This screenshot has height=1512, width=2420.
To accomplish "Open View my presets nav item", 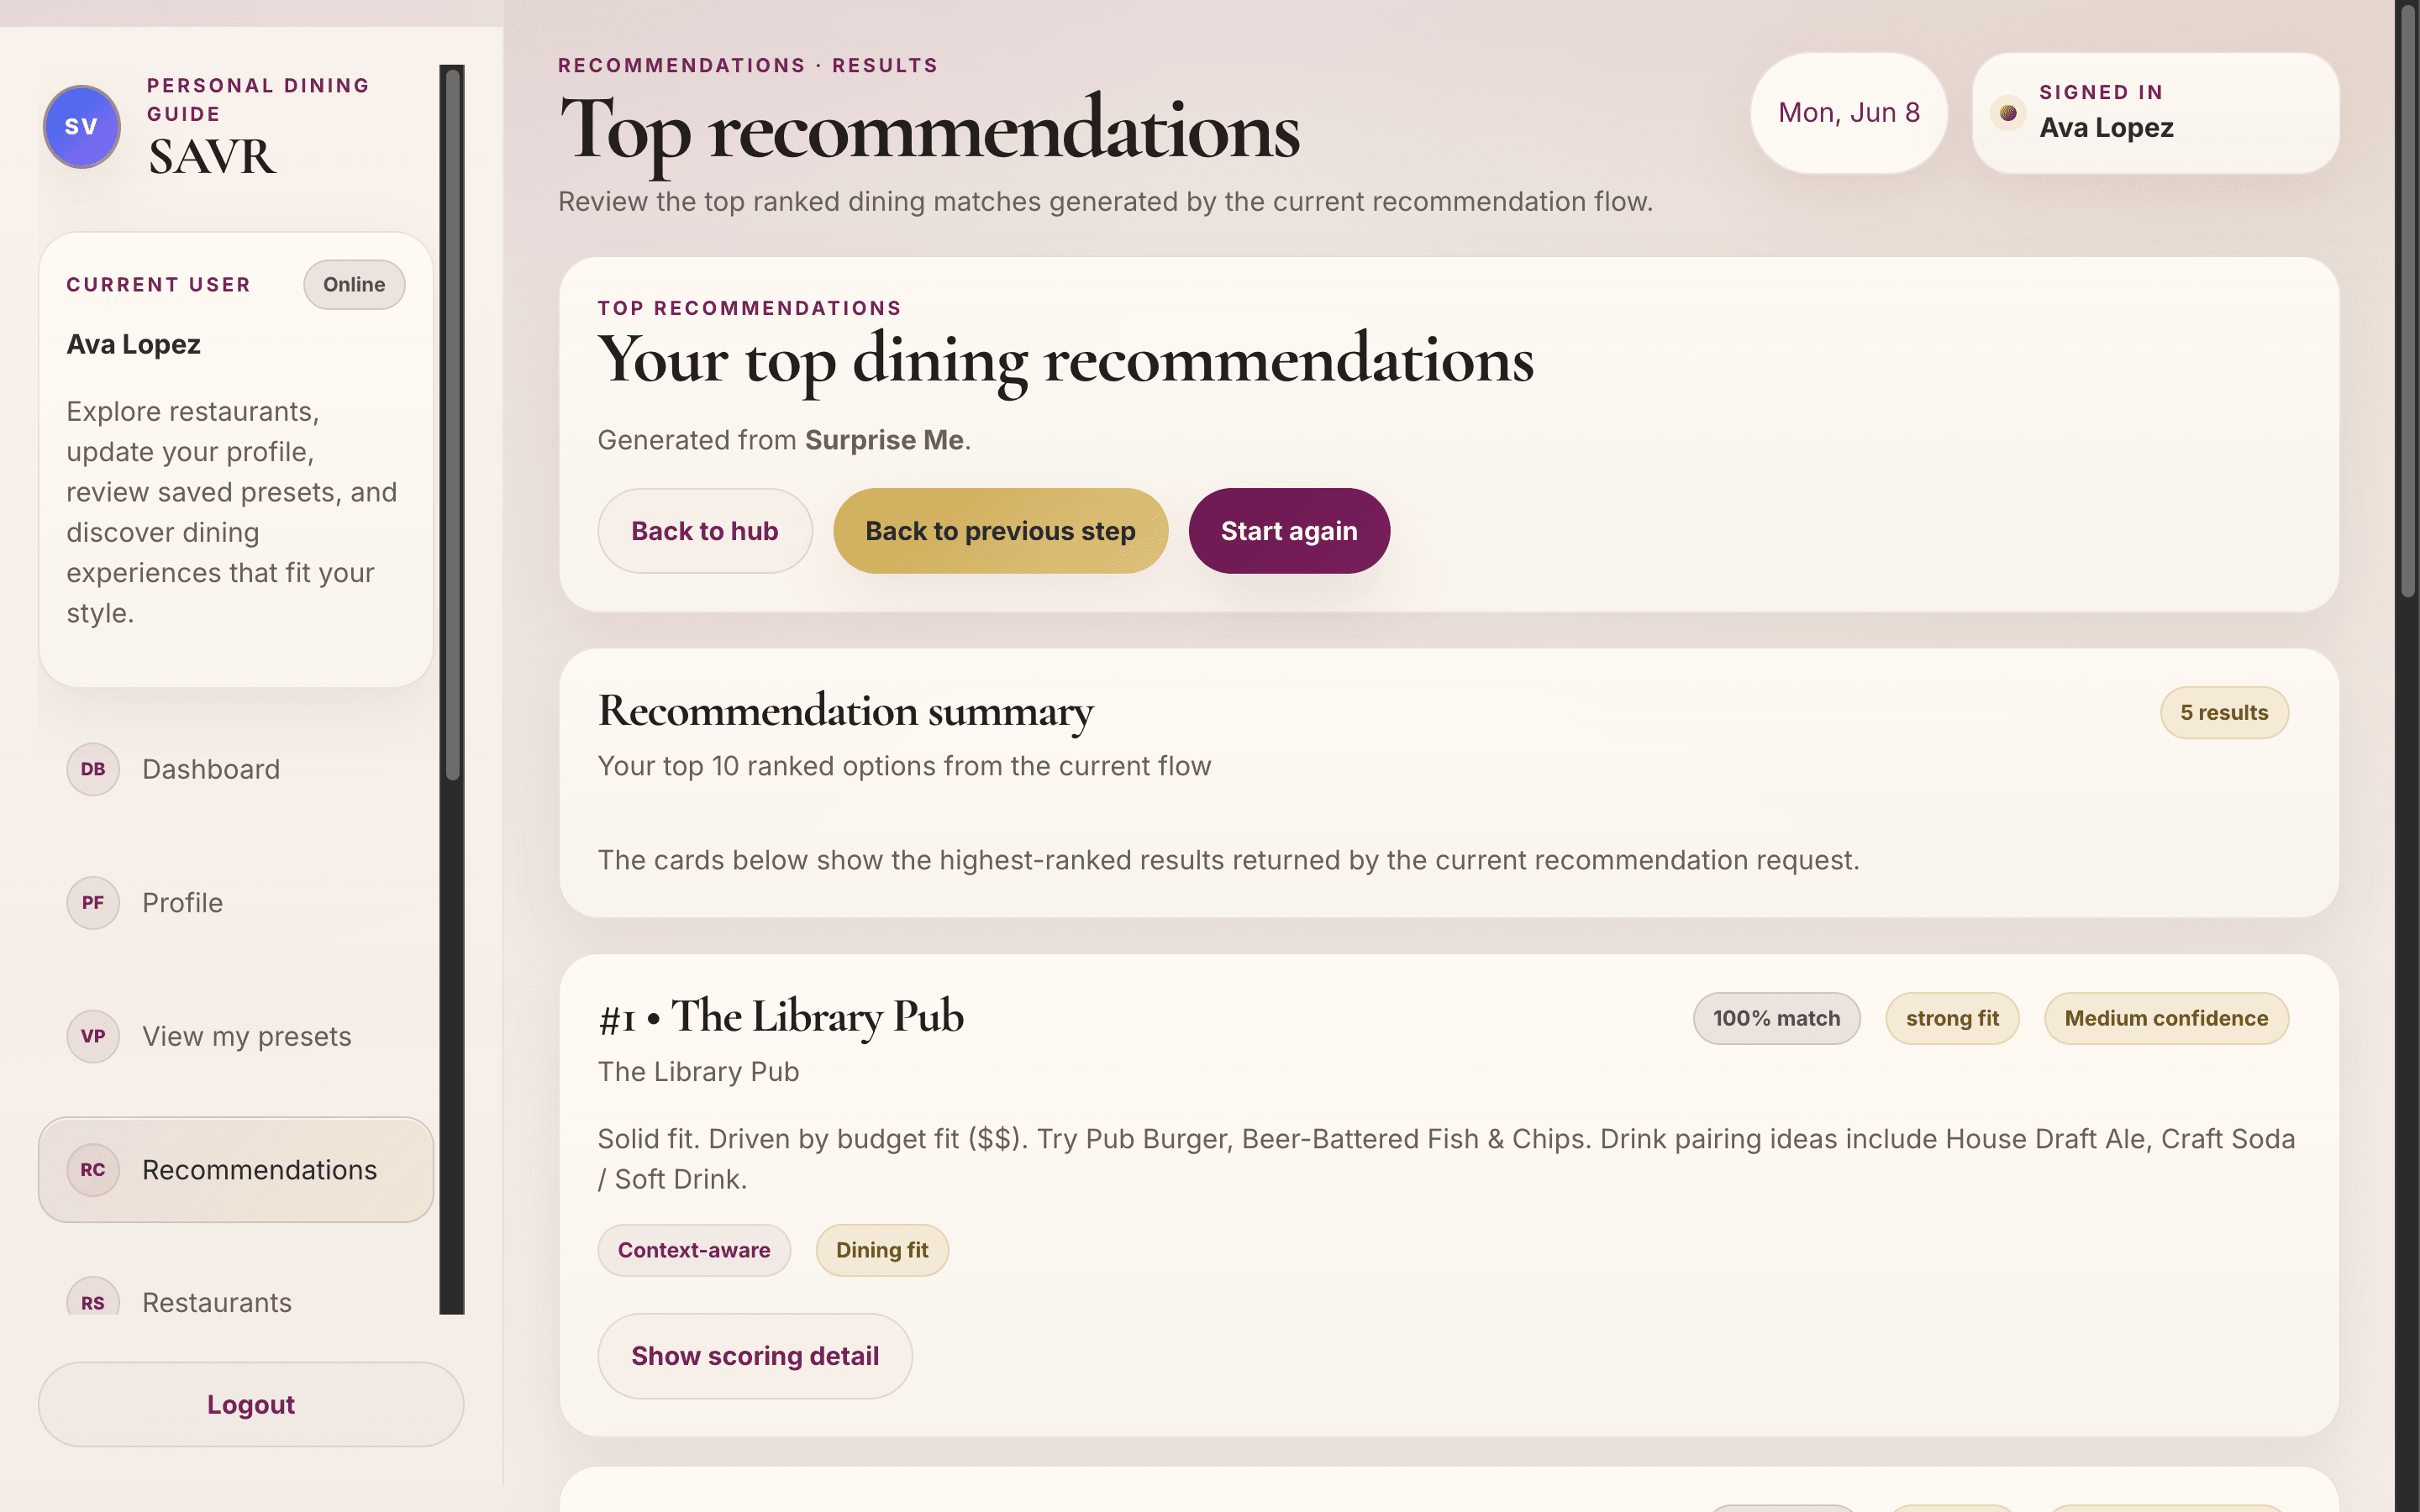I will tap(236, 1036).
